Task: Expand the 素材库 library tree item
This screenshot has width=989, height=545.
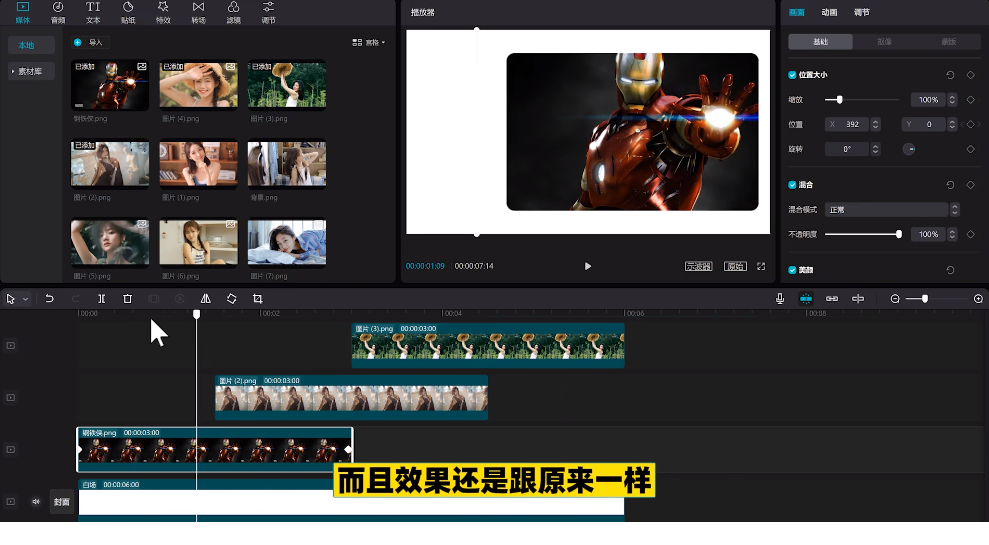Action: pos(31,71)
